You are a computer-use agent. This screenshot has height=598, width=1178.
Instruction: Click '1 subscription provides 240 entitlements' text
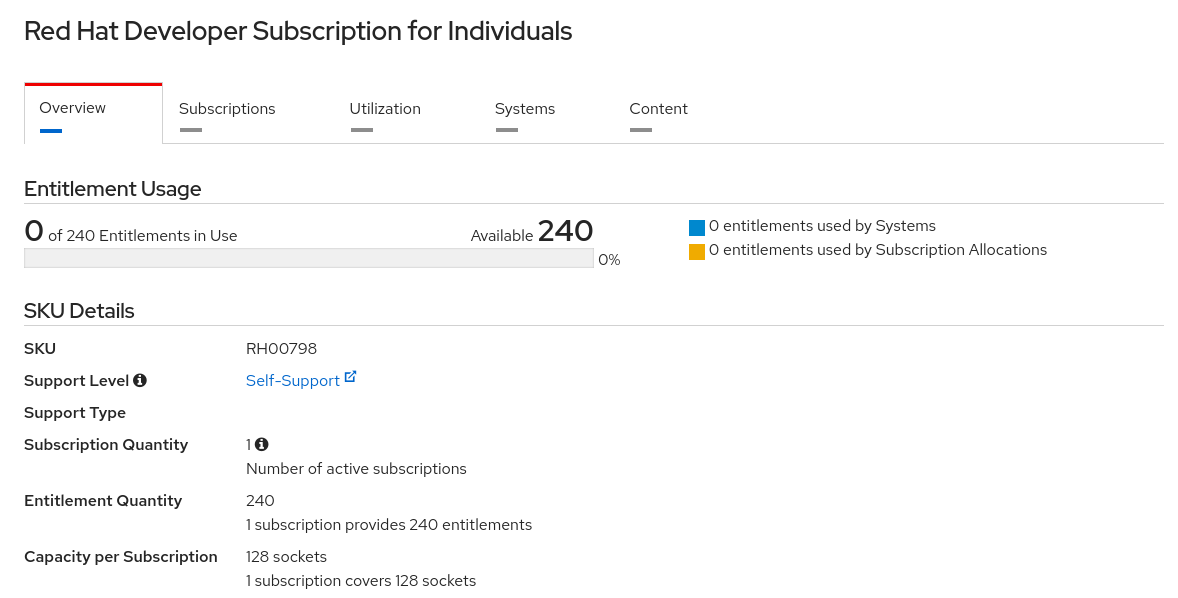(x=389, y=525)
